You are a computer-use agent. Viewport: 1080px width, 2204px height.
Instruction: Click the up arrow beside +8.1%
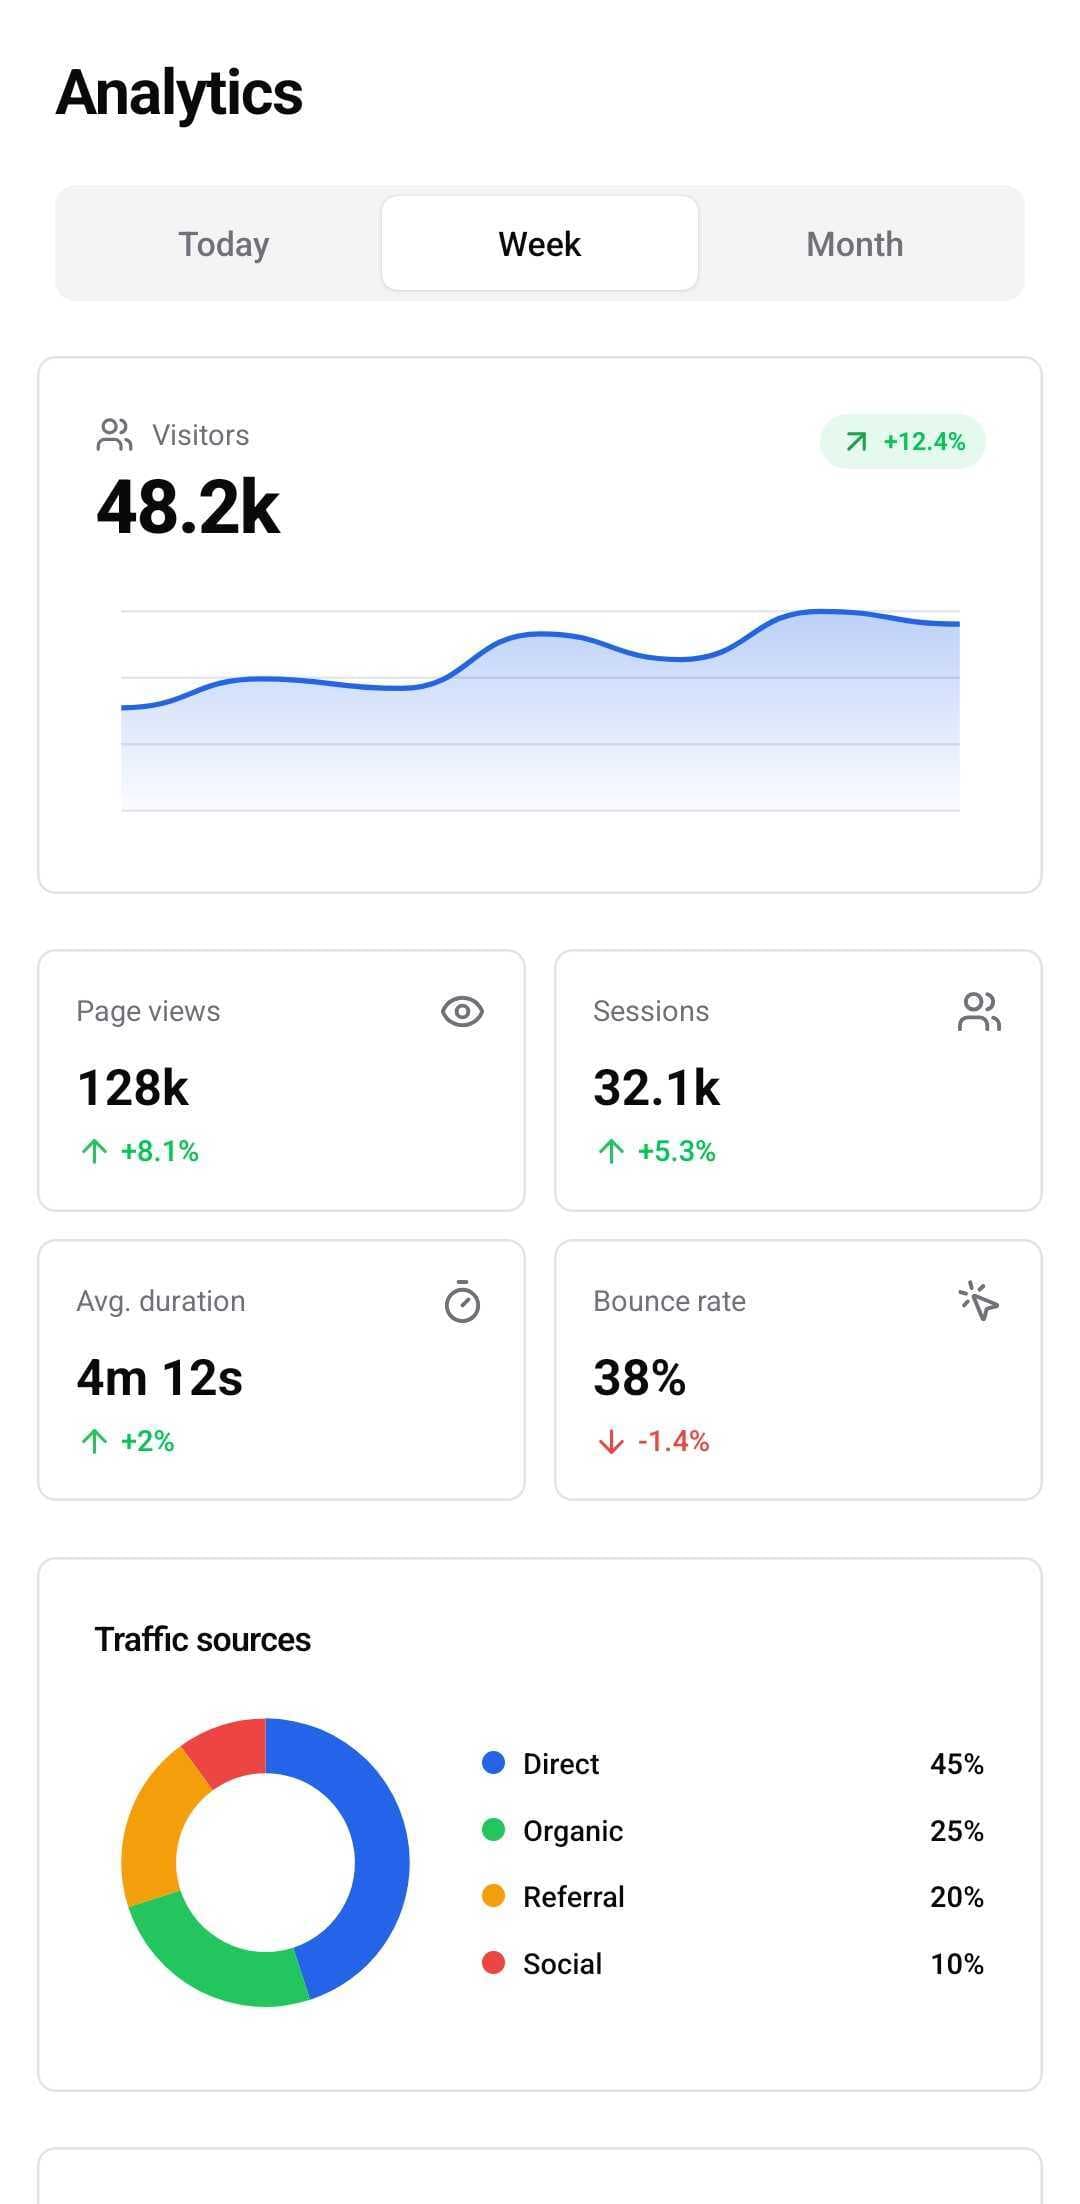coord(94,1151)
